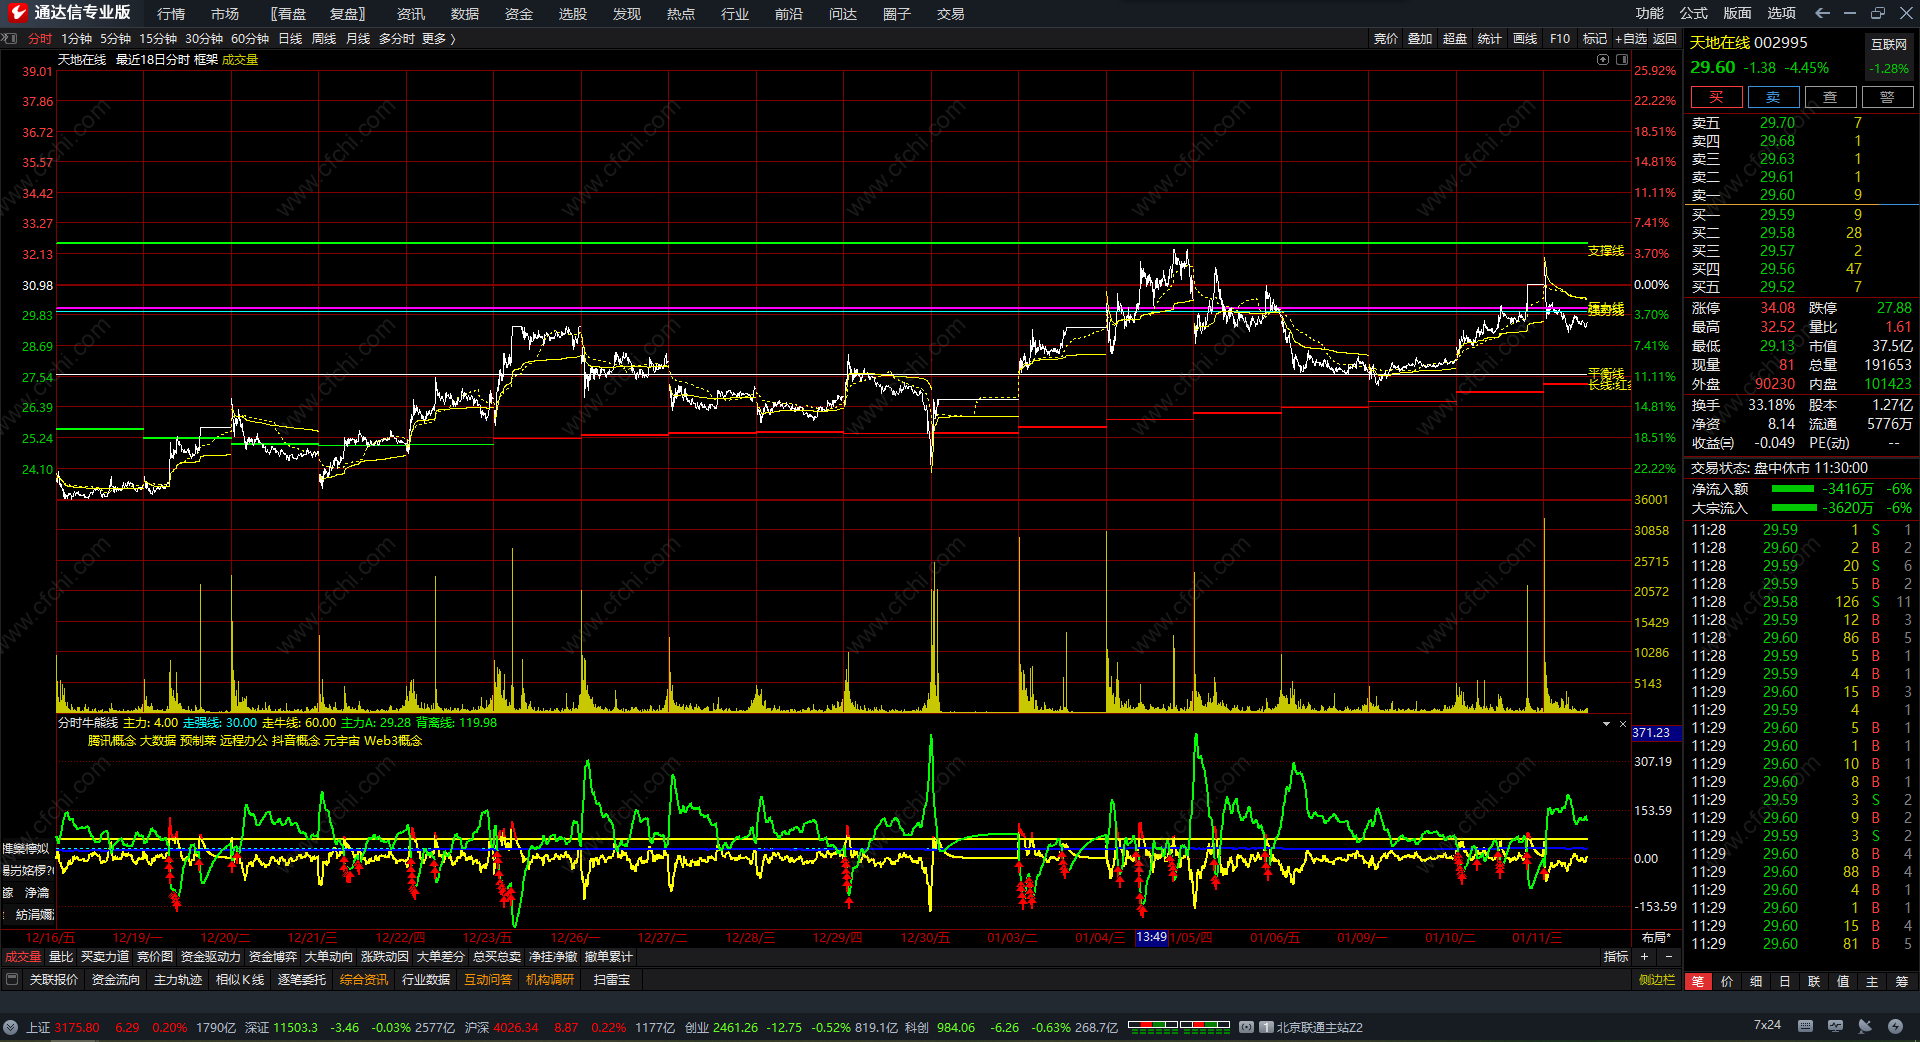
Task: Click the keyboard icon in status bar
Action: coord(1805,1026)
